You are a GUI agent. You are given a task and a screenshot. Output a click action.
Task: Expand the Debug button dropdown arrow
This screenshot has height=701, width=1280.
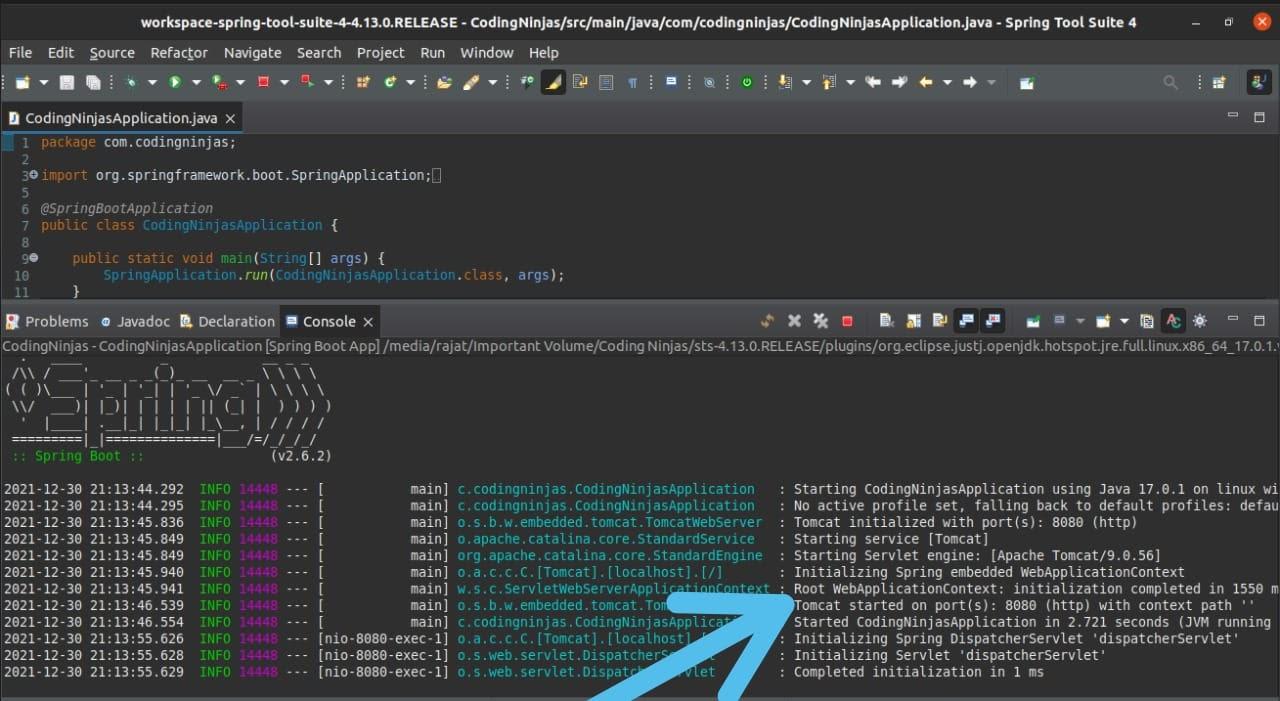(152, 82)
